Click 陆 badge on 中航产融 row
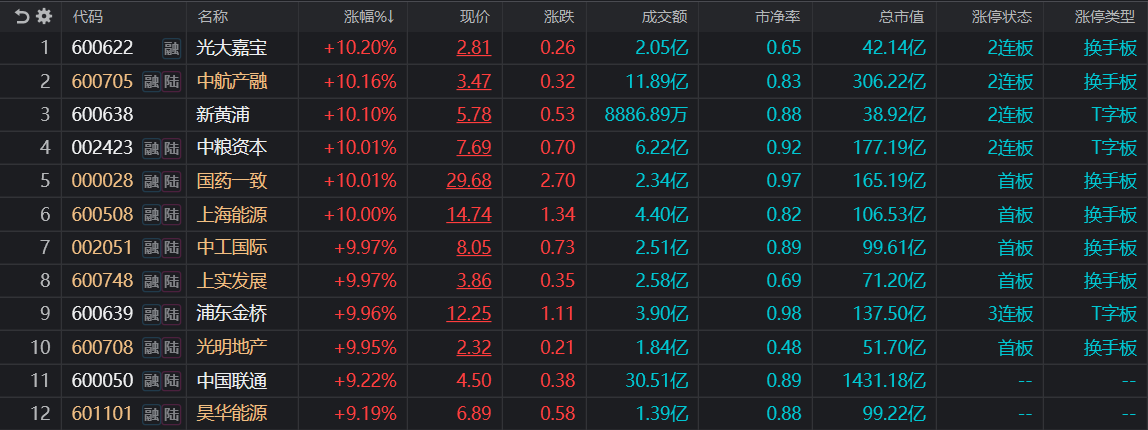This screenshot has height=430, width=1148. point(171,81)
